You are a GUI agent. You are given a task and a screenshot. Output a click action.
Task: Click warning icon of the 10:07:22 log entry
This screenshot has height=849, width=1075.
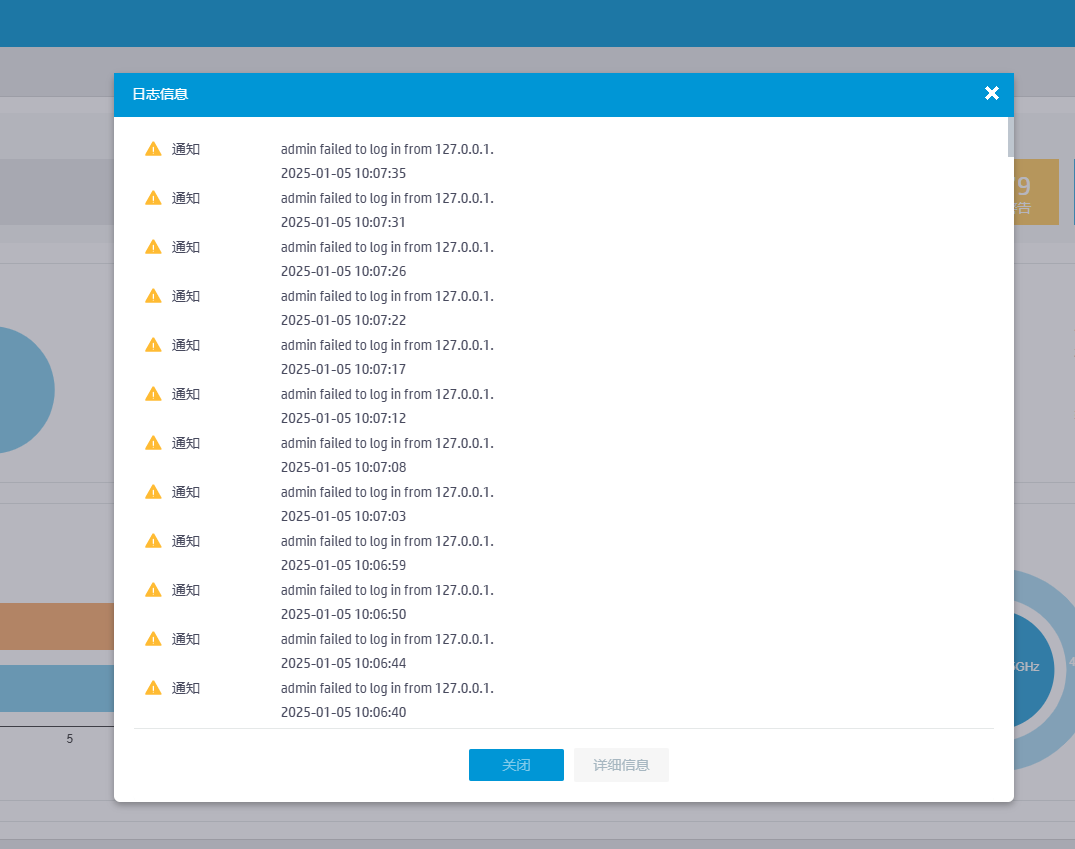154,296
